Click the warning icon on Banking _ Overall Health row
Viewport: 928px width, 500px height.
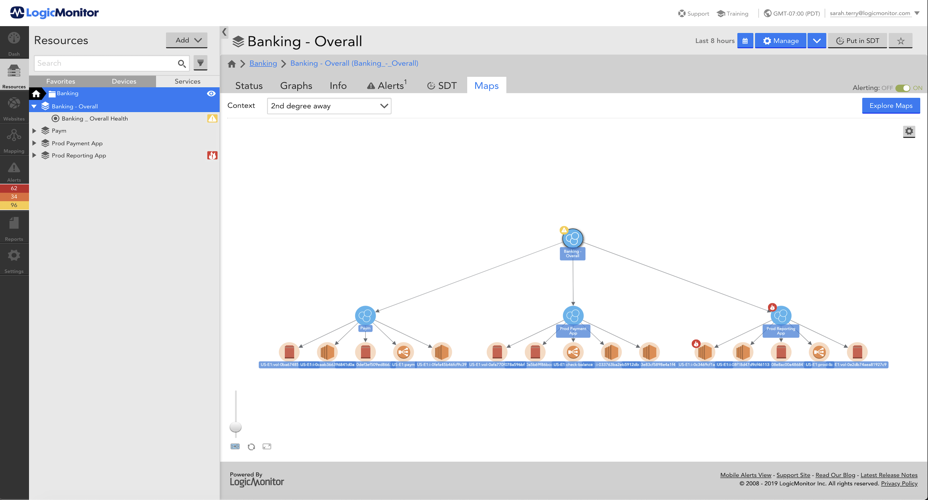(x=212, y=118)
